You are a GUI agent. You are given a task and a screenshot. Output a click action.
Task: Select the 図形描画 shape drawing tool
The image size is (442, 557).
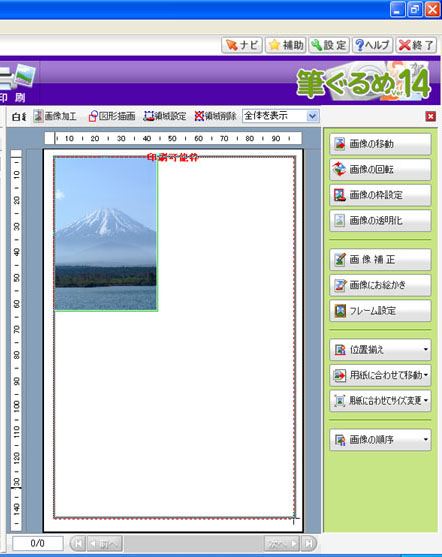pos(112,116)
